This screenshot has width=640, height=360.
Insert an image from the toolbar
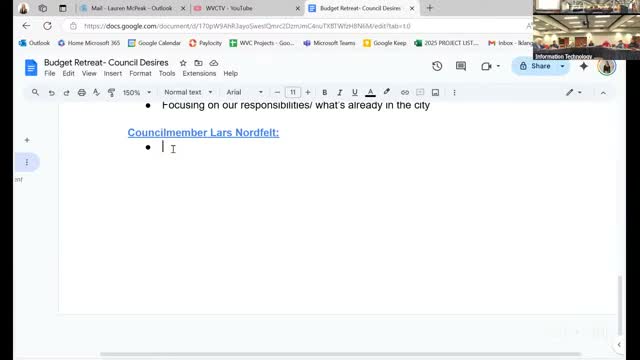436,93
